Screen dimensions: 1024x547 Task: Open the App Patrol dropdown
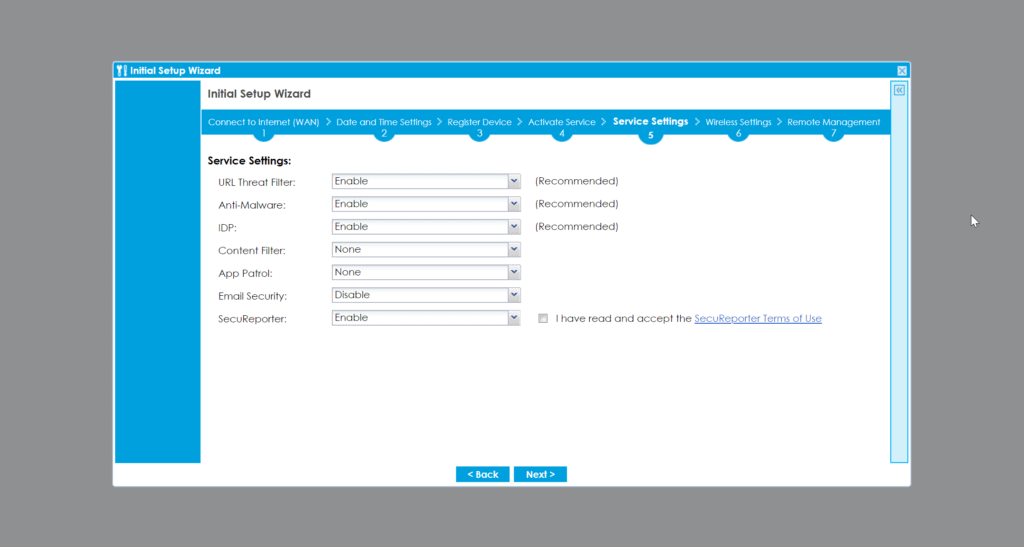[x=514, y=272]
